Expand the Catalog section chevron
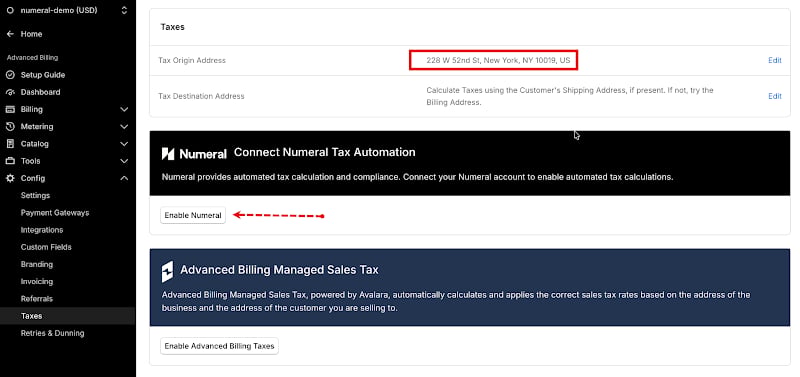Image resolution: width=800 pixels, height=377 pixels. click(x=123, y=144)
